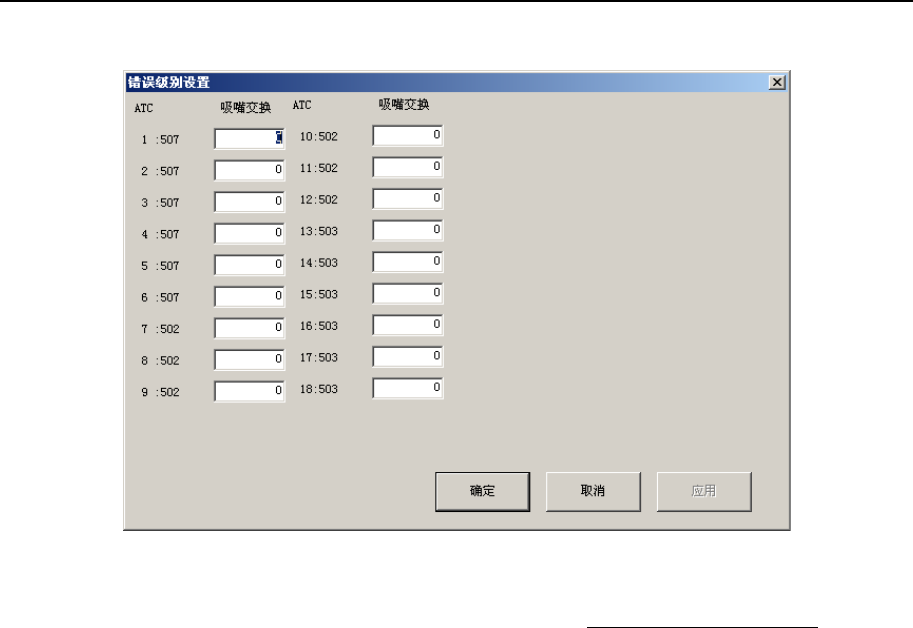
Task: Focus the input field for ATC 6 :507
Action: (x=249, y=297)
